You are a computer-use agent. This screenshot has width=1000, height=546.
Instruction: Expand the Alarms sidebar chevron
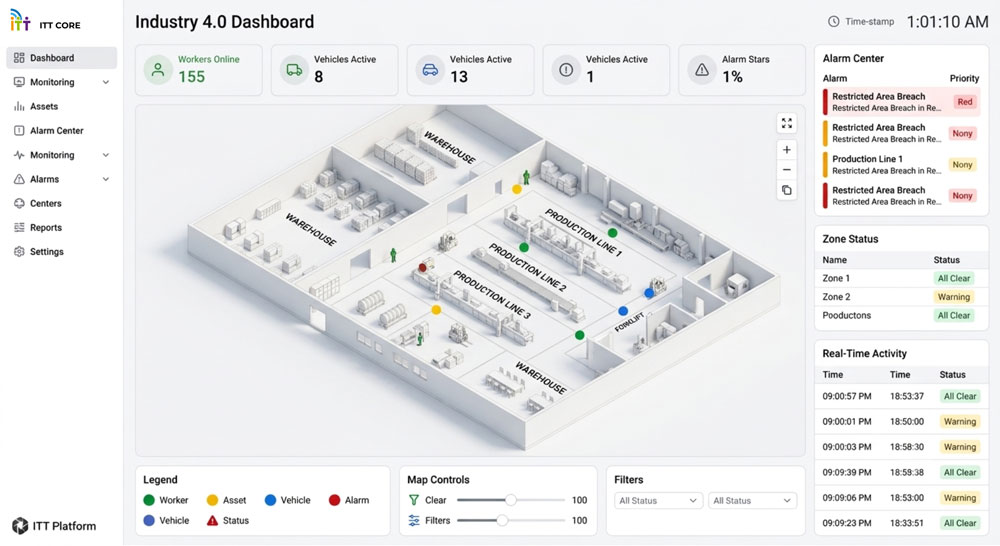click(106, 179)
